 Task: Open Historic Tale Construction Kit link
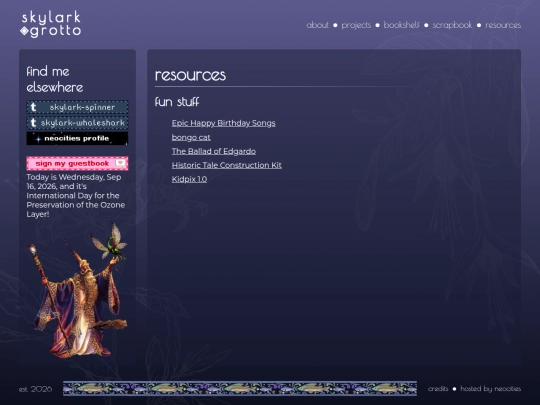coord(227,165)
